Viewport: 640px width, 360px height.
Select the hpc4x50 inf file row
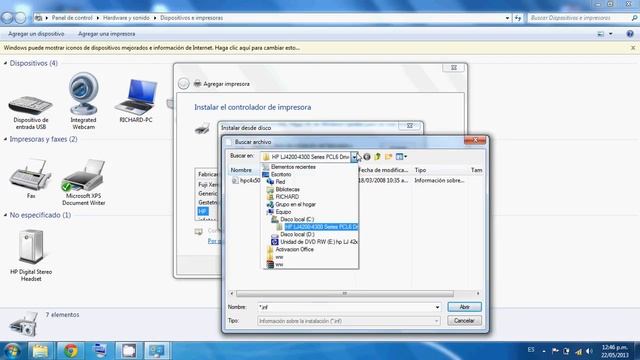pyautogui.click(x=247, y=180)
